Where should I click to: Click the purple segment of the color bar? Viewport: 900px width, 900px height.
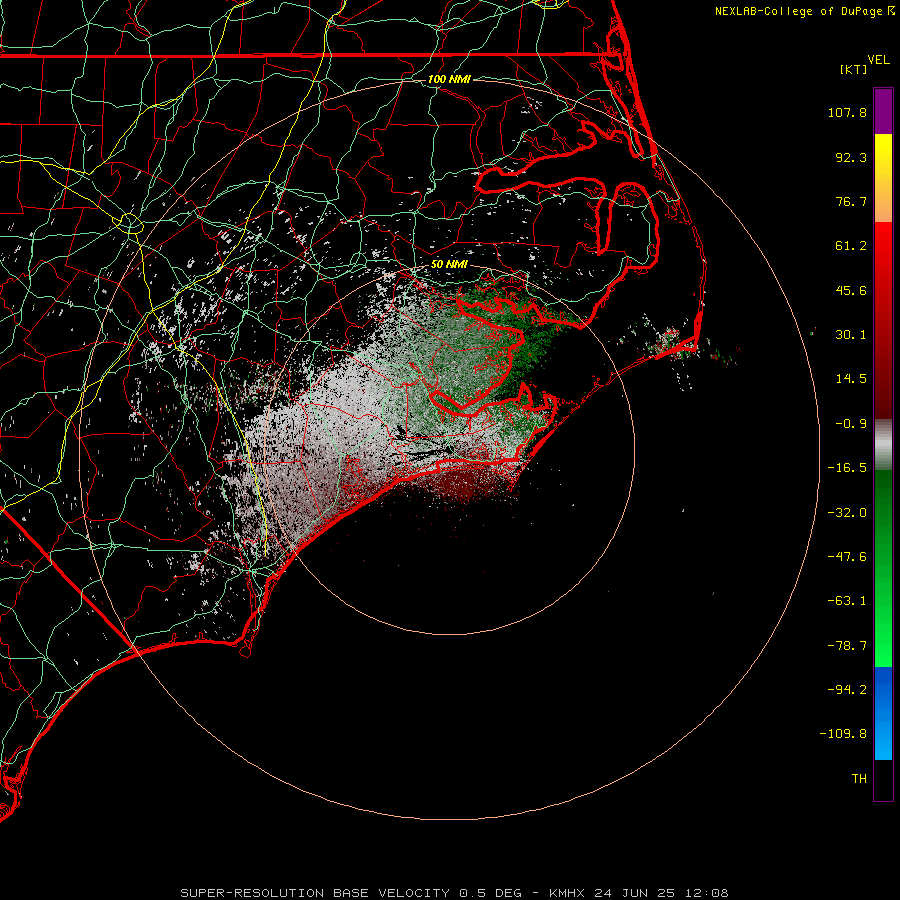(883, 111)
